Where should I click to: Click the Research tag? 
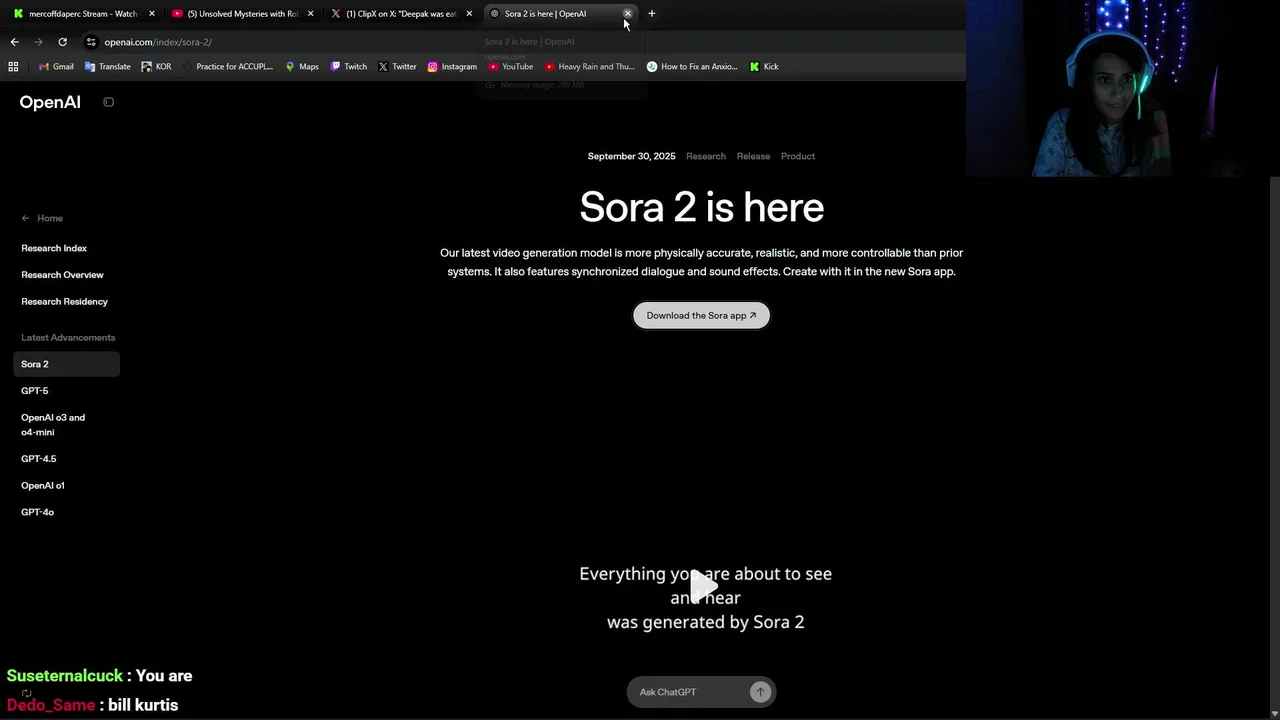pos(706,156)
